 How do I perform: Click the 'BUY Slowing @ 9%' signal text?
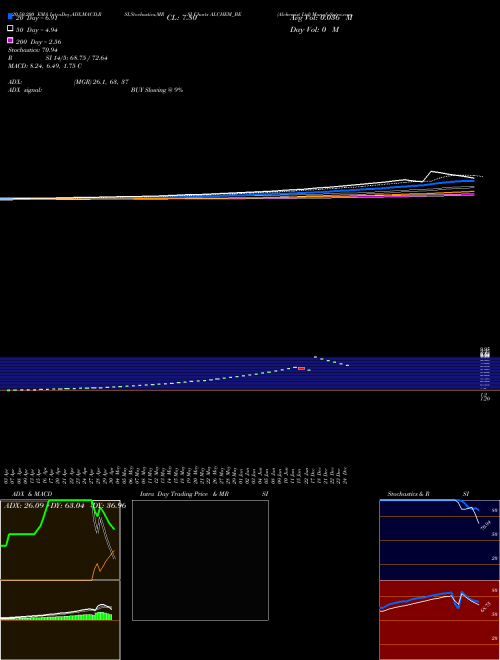pos(157,90)
